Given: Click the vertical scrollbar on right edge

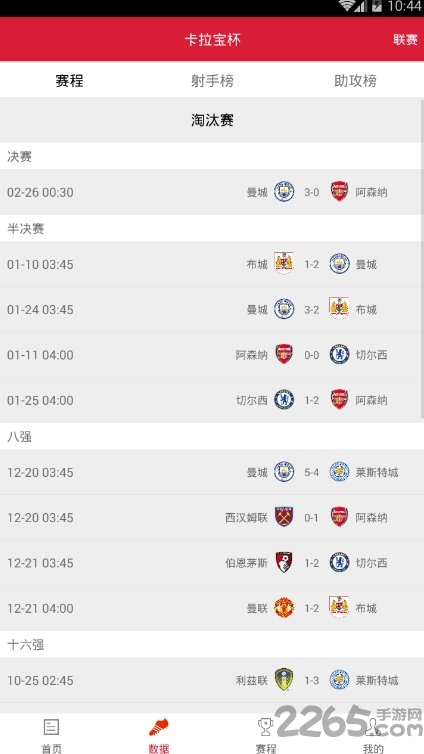Looking at the screenshot, I should click(422, 258).
